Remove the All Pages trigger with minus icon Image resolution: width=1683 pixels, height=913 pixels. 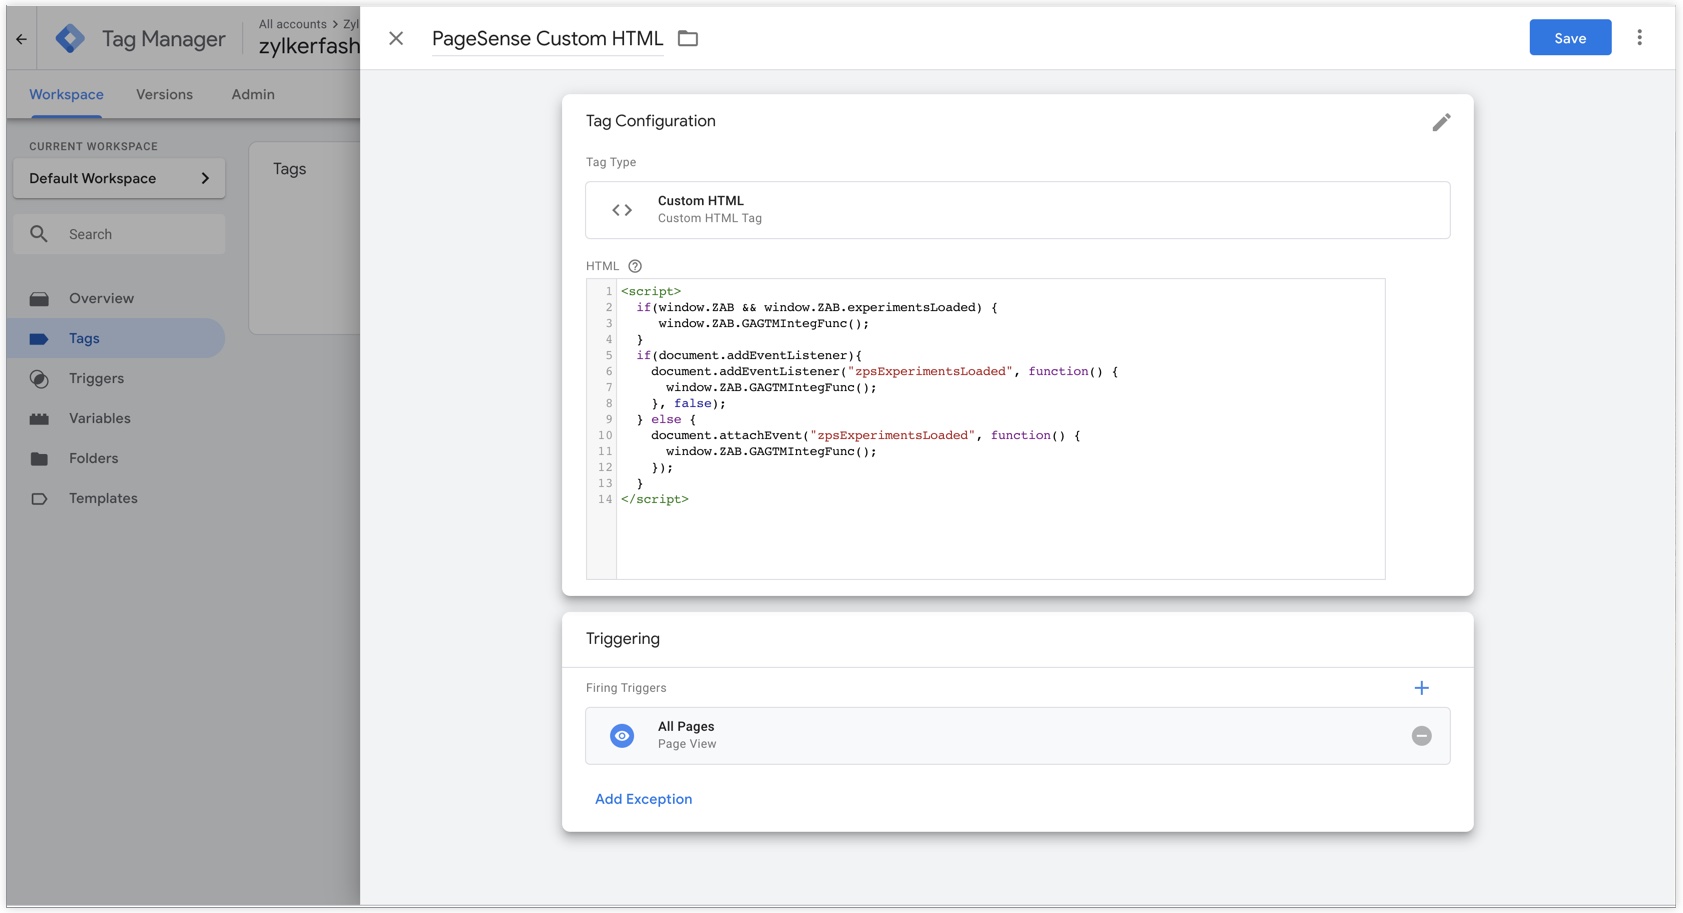click(1421, 736)
